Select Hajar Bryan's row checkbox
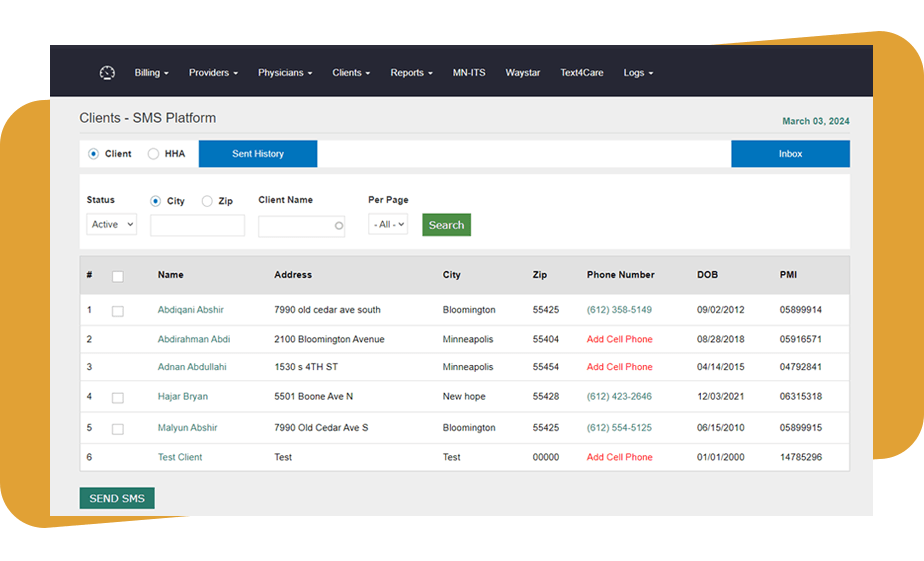 [118, 398]
